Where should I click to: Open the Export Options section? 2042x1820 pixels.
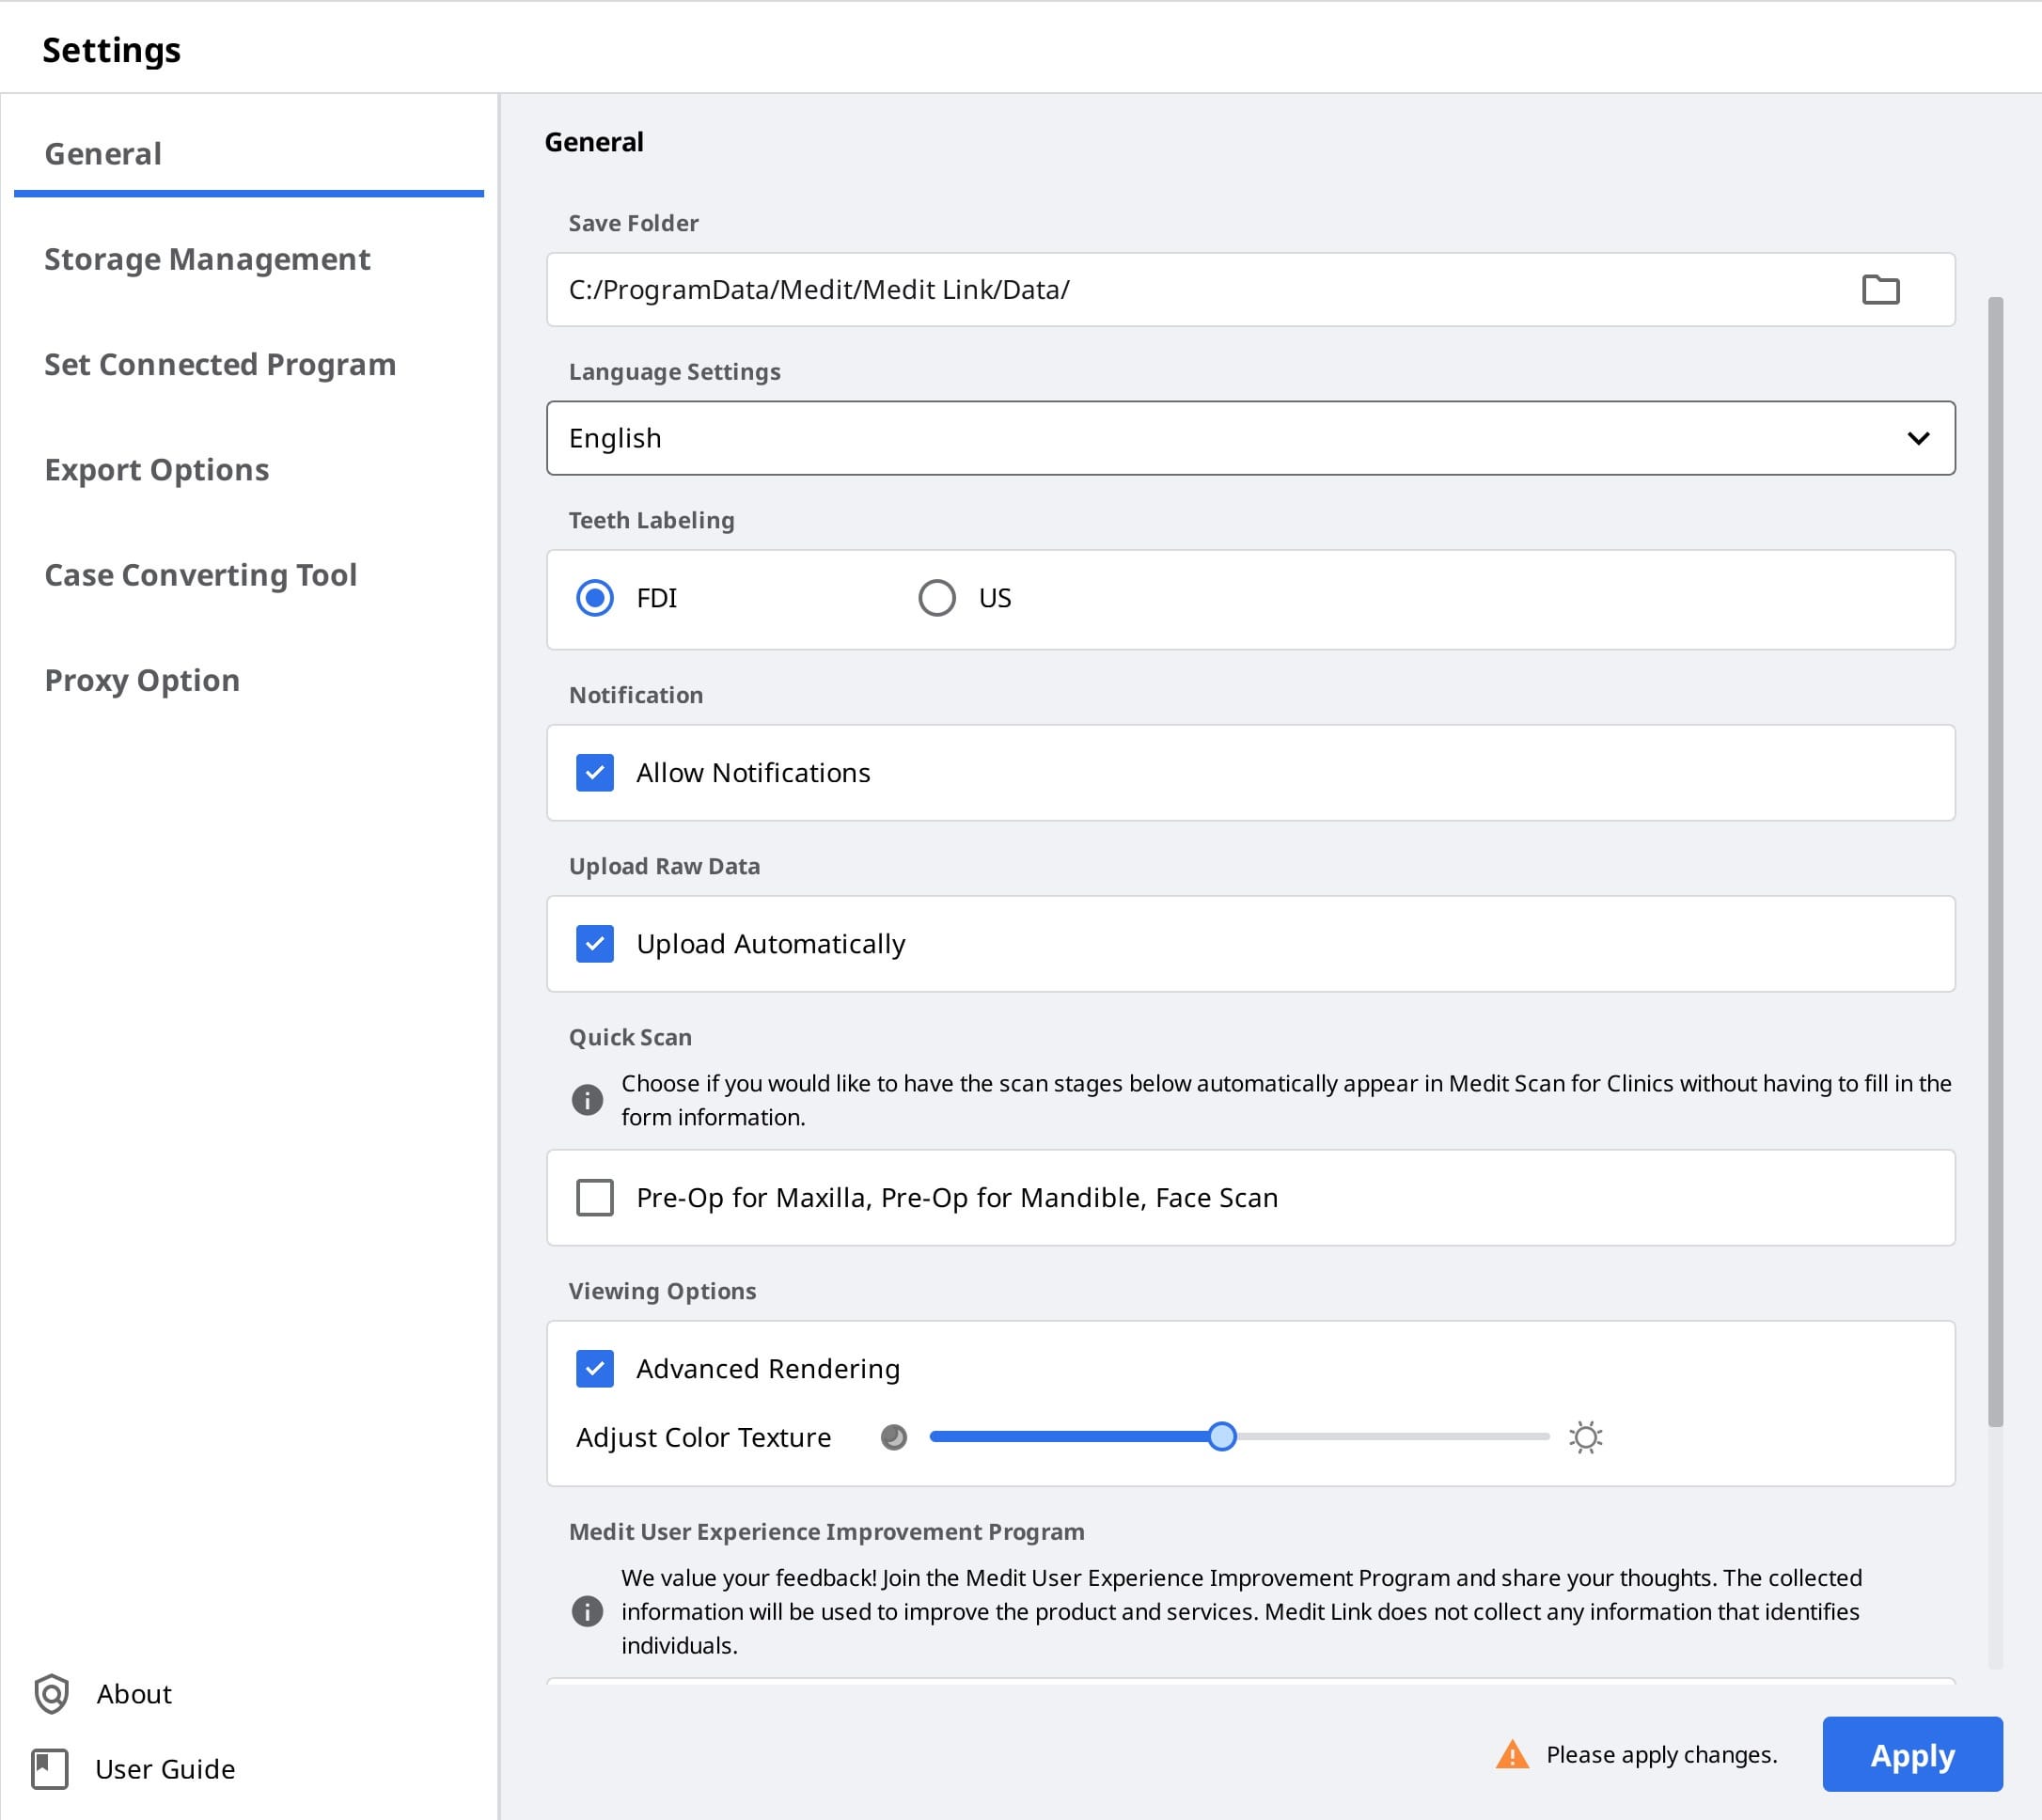point(157,470)
